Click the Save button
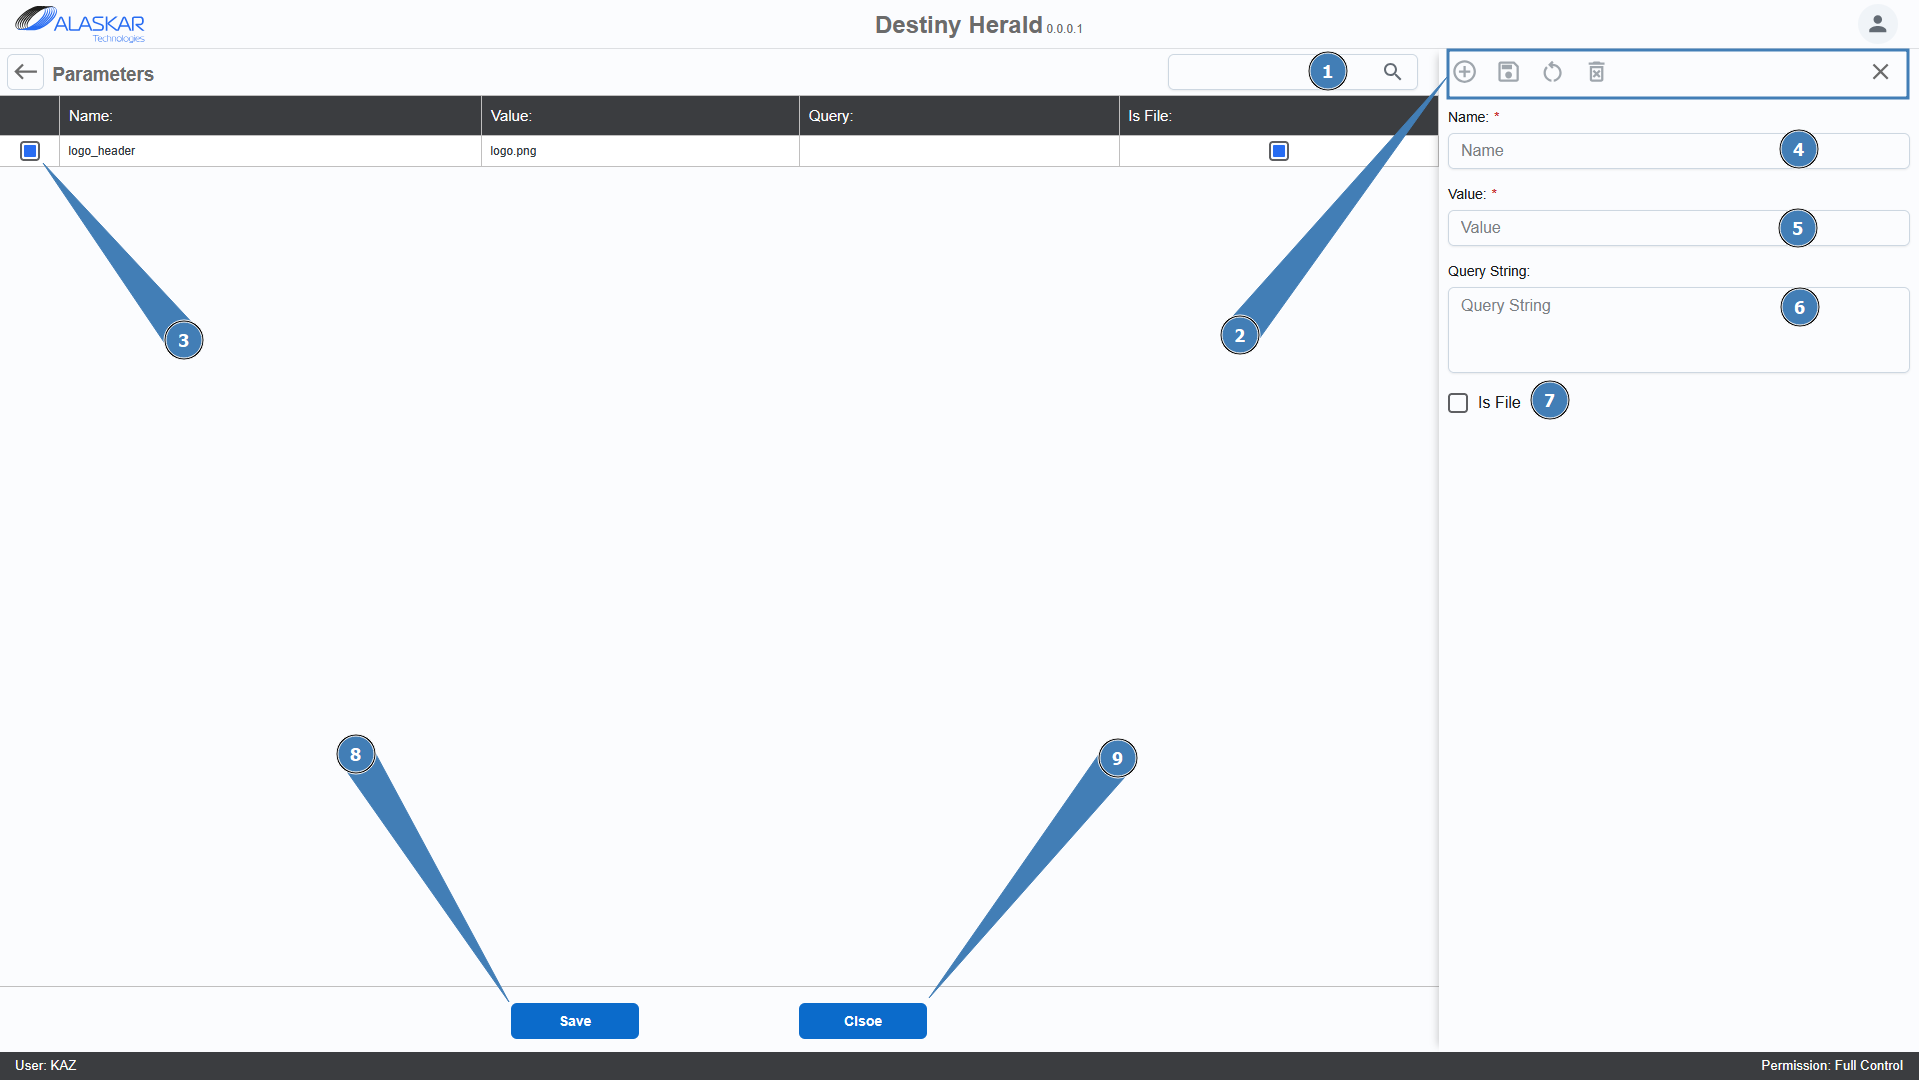 575,1021
